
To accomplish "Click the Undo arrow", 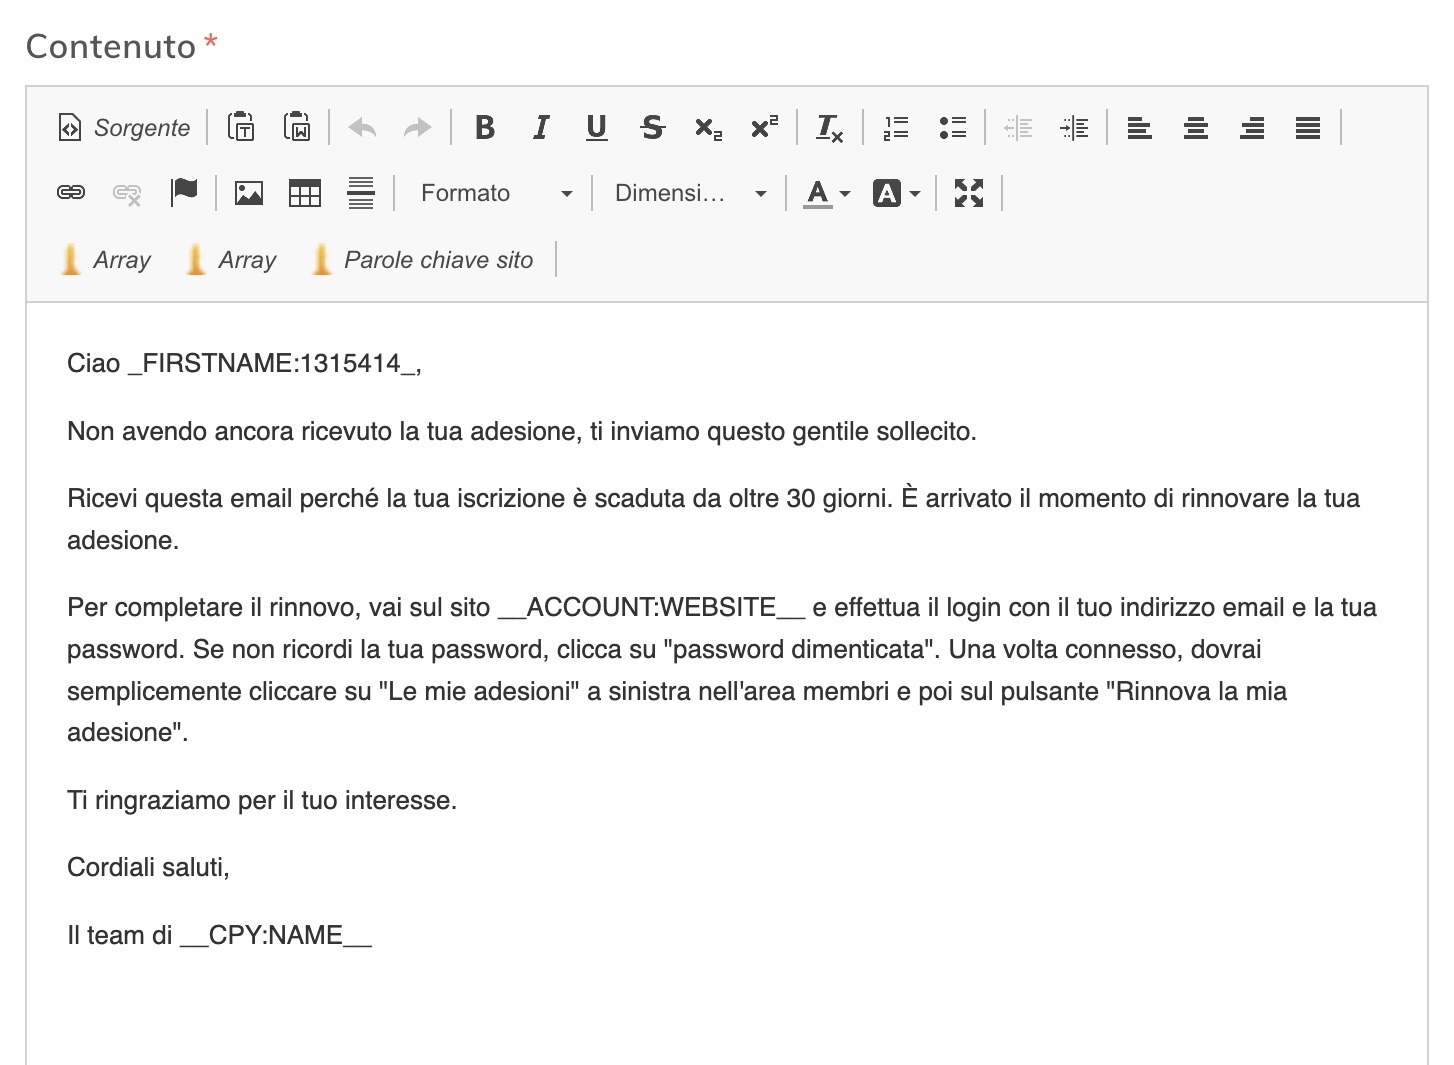I will pyautogui.click(x=361, y=127).
